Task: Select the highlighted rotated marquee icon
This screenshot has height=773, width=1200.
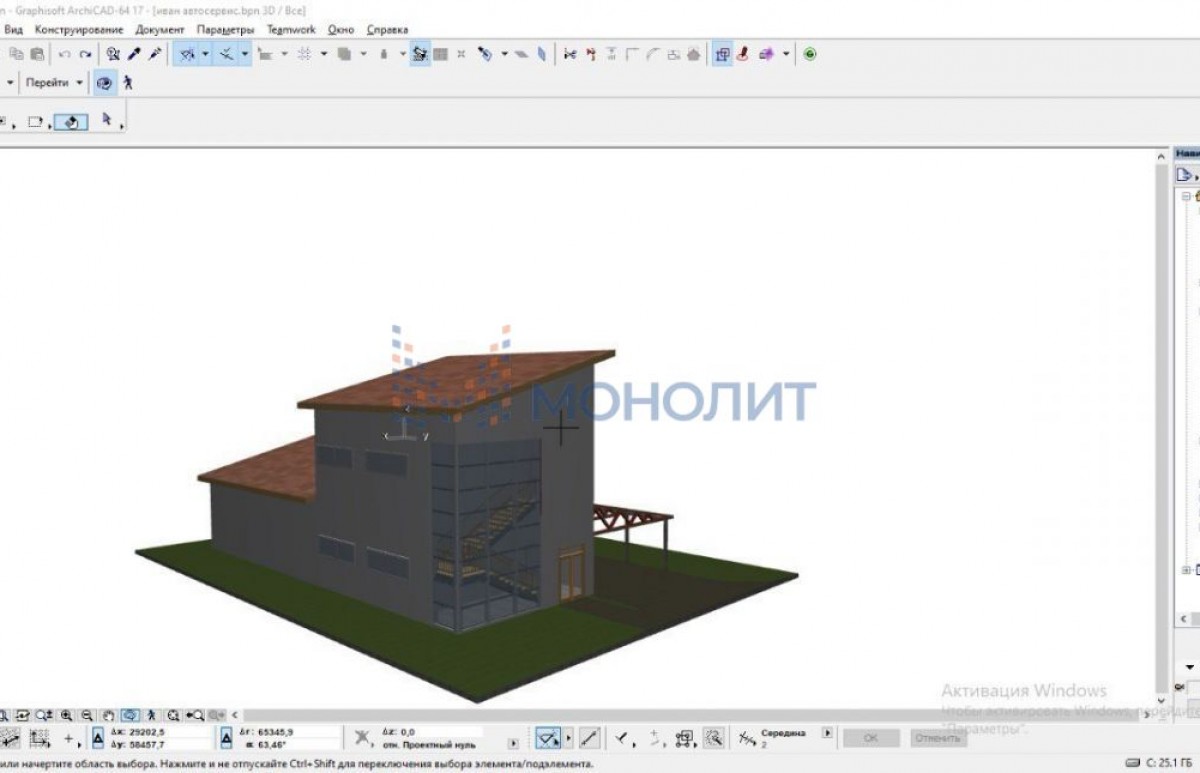Action: pos(71,122)
